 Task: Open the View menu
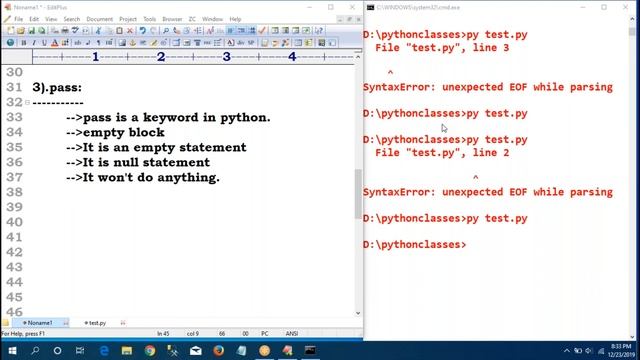coord(51,19)
